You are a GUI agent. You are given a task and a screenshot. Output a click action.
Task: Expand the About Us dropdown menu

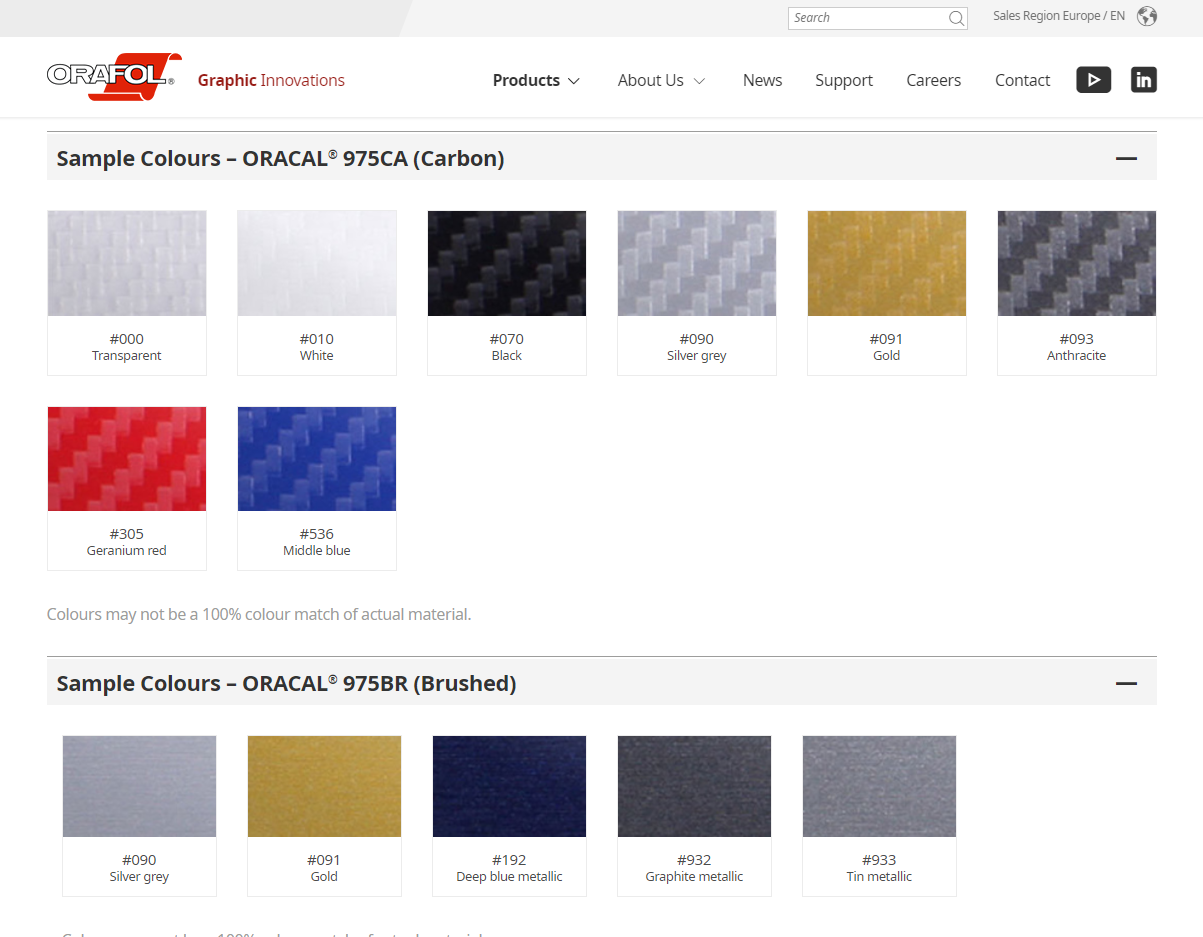click(x=661, y=80)
